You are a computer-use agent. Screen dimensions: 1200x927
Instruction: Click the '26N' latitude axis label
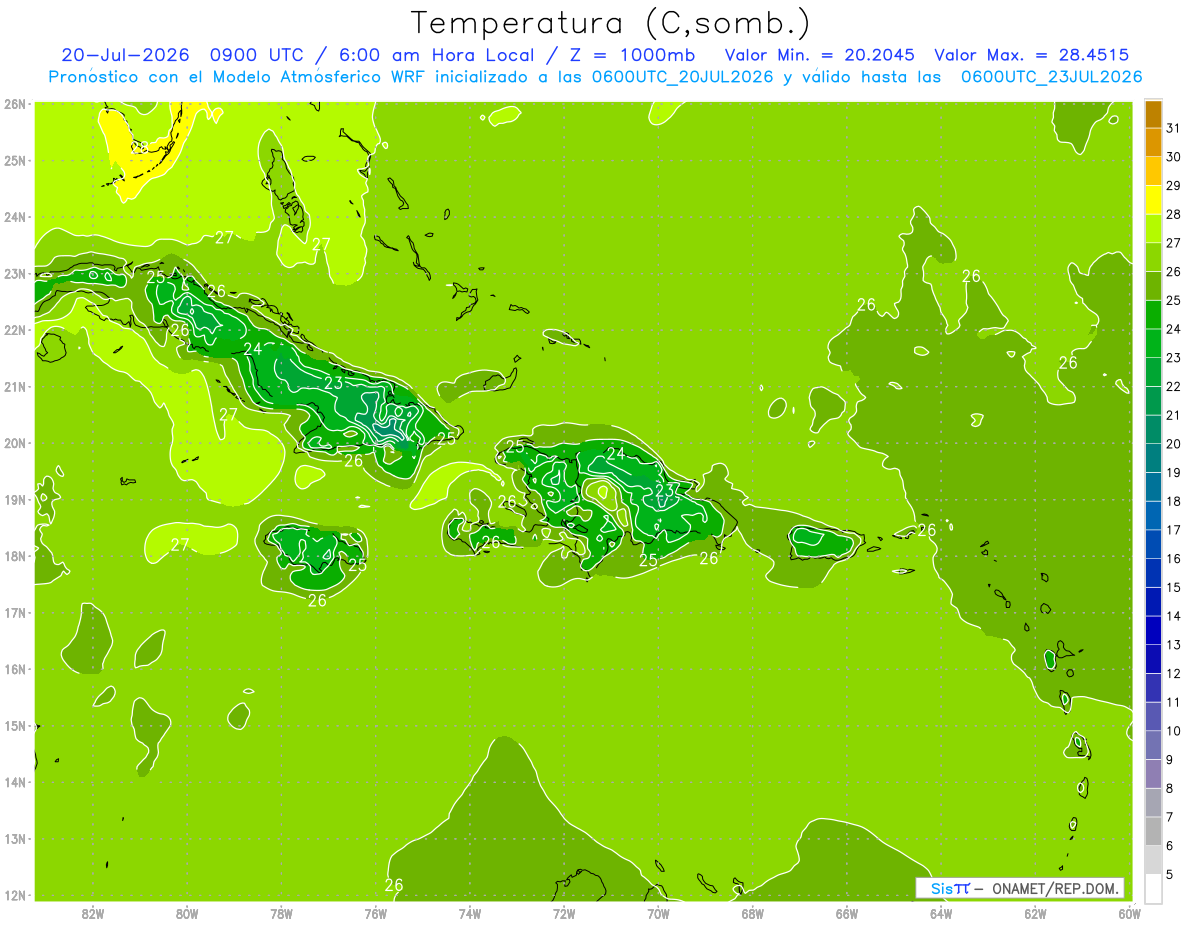[15, 104]
